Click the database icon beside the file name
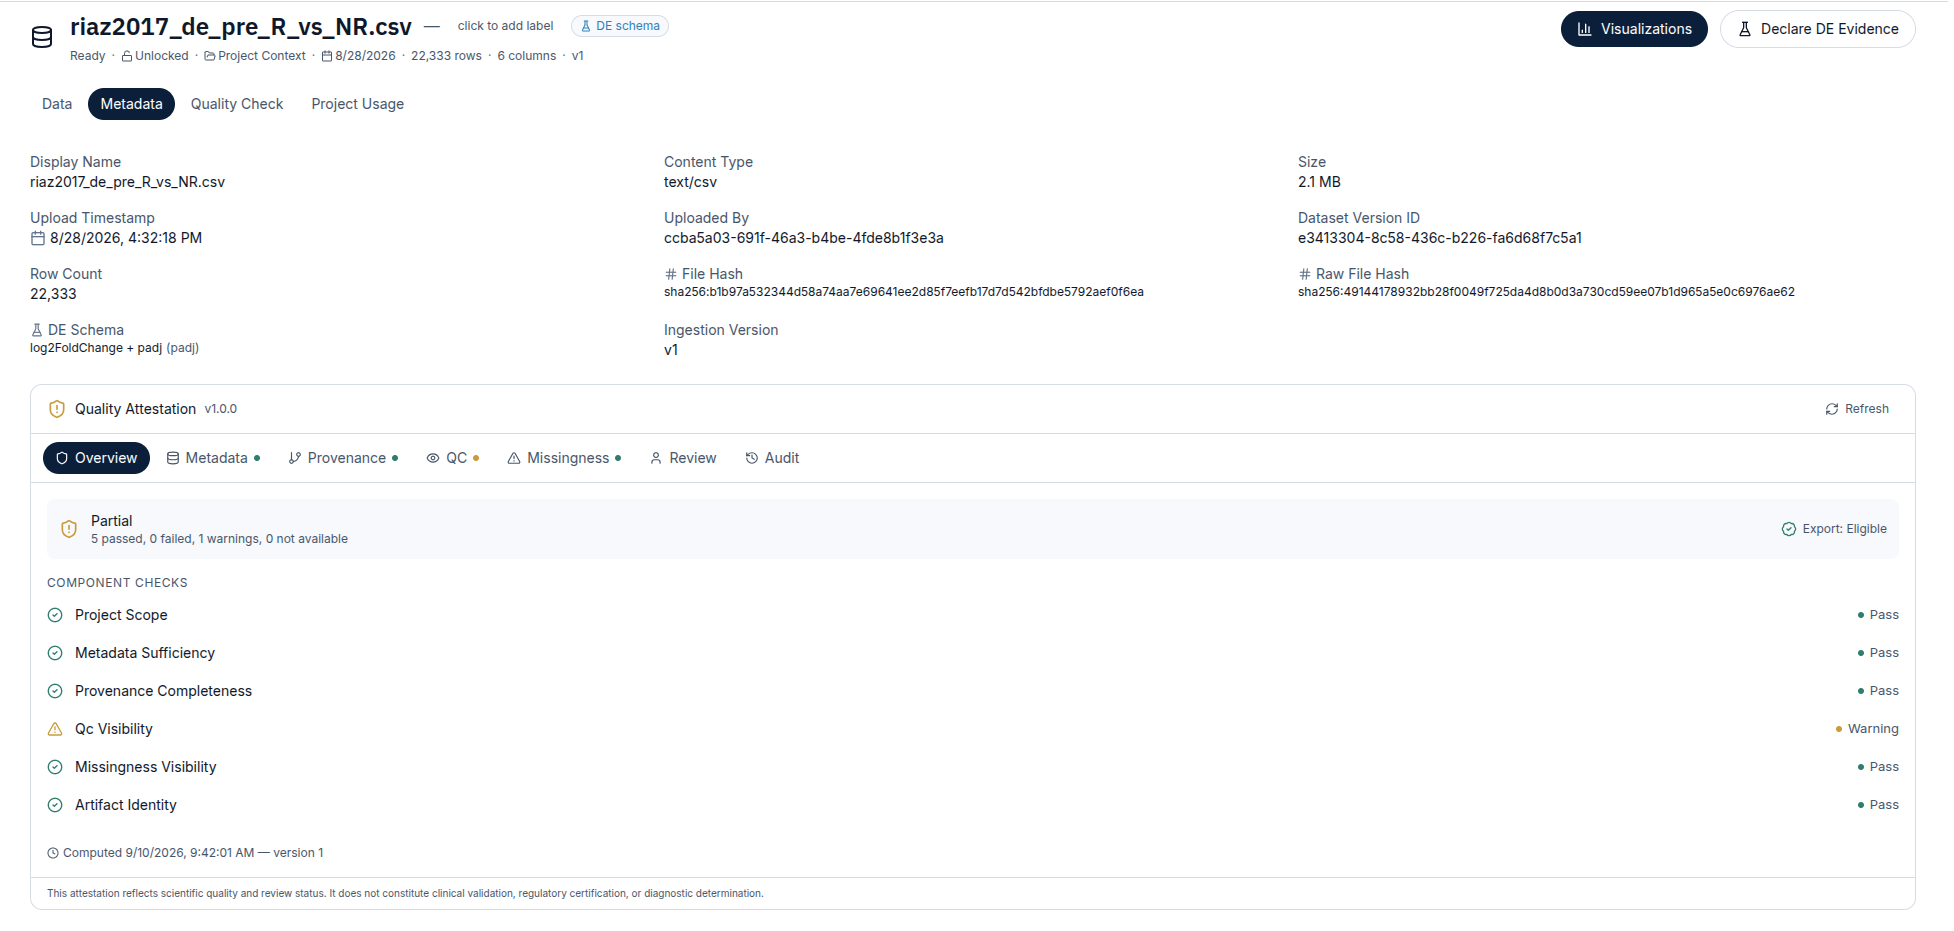1954x931 pixels. tap(42, 38)
